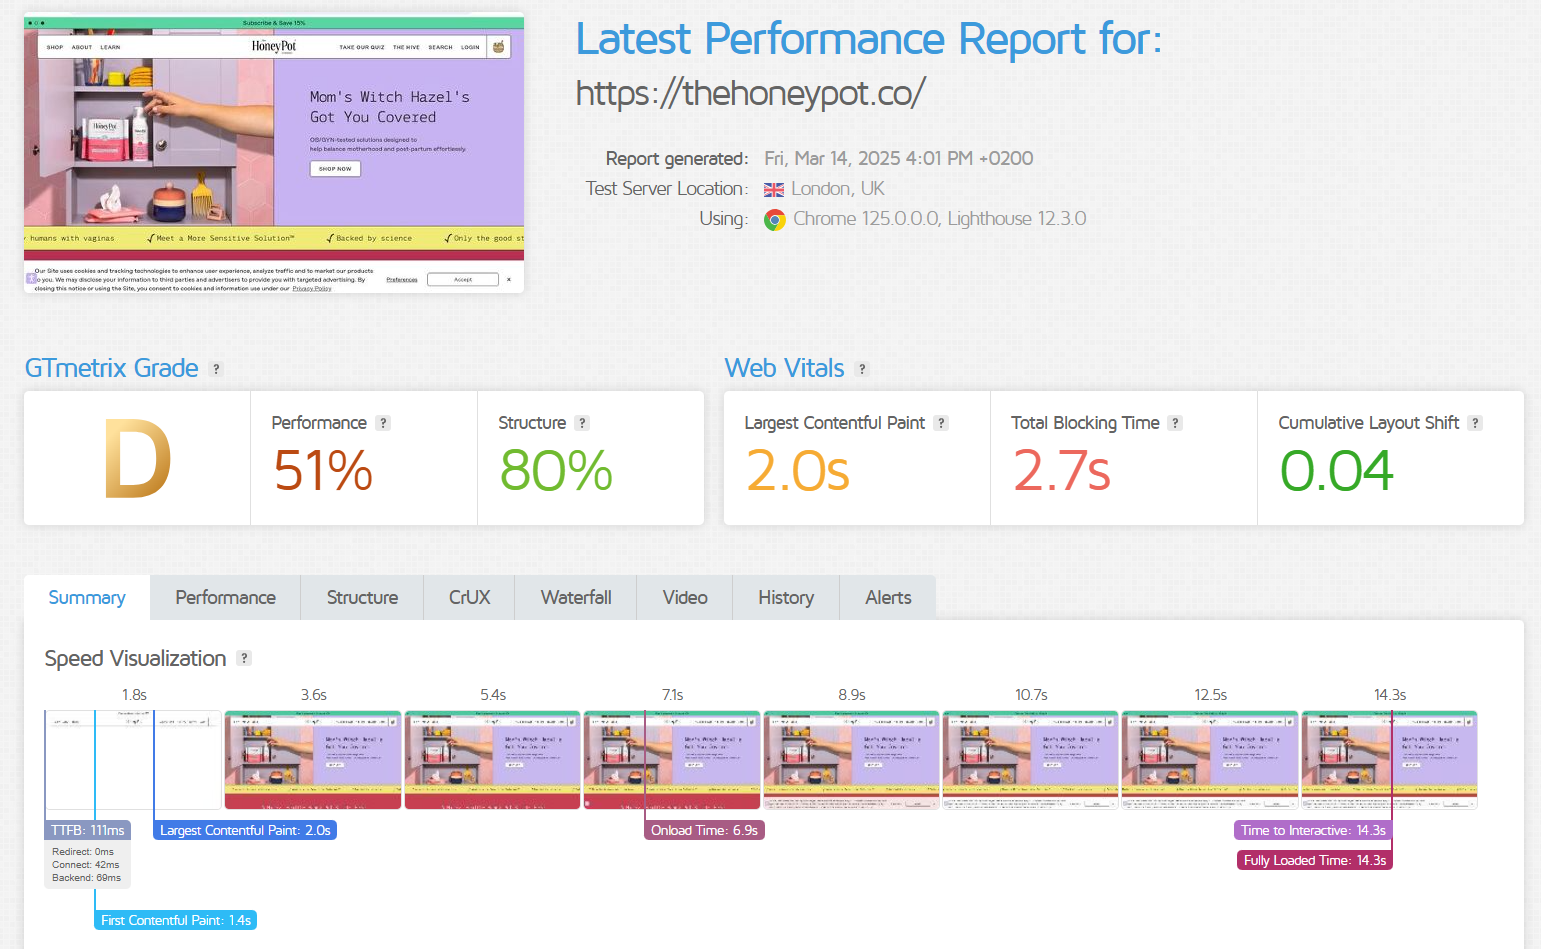Click the Largest Contentful Paint: 2.0s marker

coord(245,830)
